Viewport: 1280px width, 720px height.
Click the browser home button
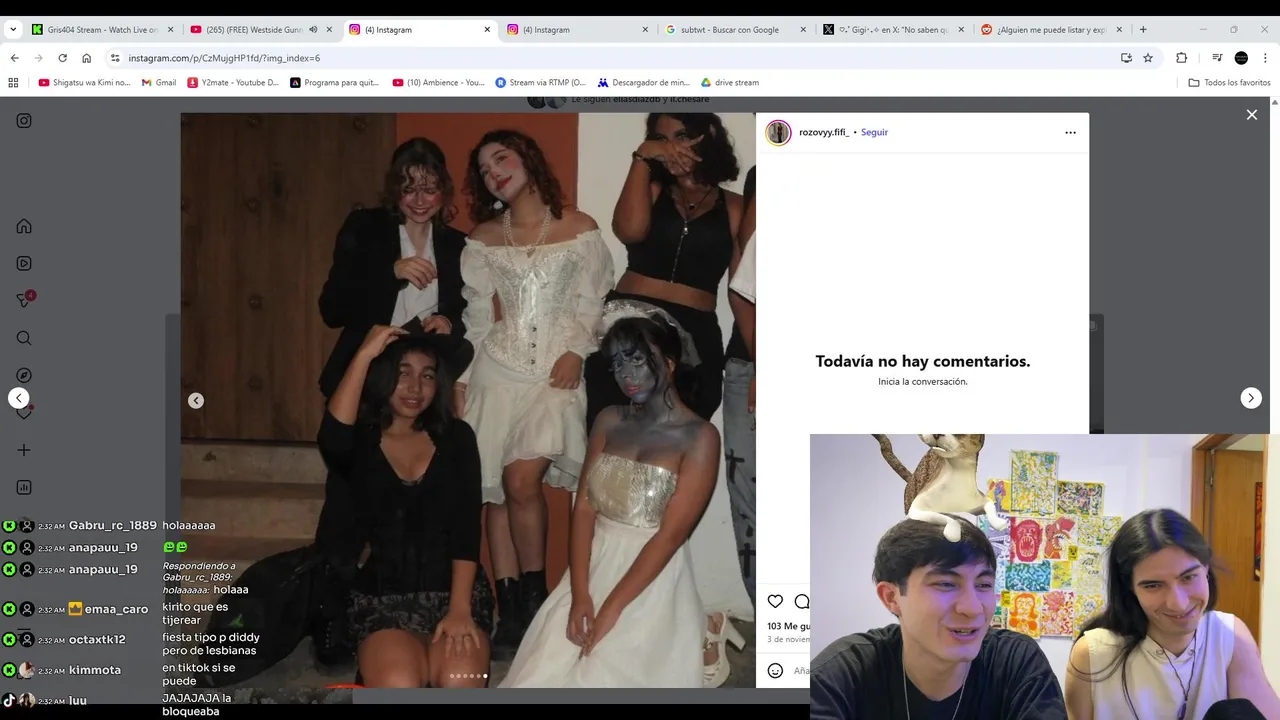pos(86,58)
